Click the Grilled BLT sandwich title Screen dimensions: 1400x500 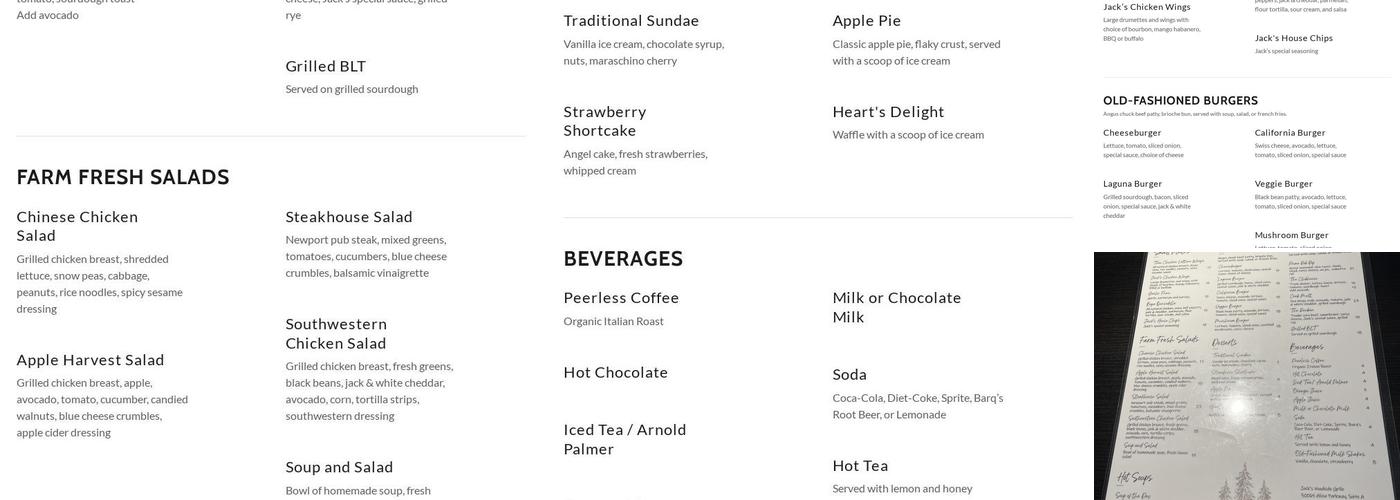[x=326, y=66]
